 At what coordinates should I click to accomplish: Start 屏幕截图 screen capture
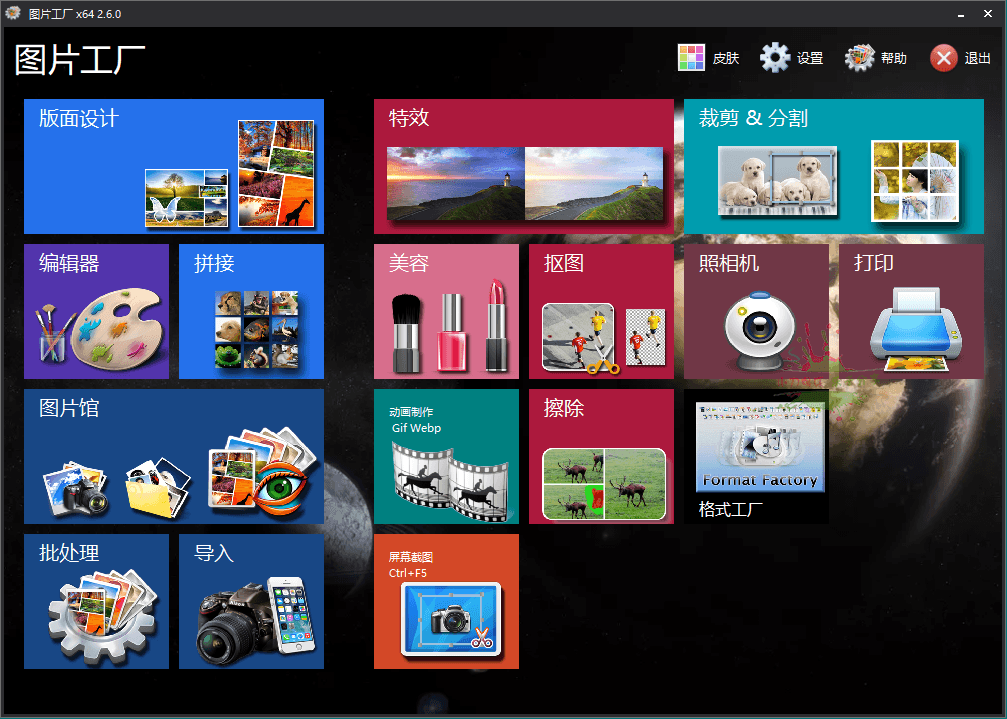(x=446, y=601)
